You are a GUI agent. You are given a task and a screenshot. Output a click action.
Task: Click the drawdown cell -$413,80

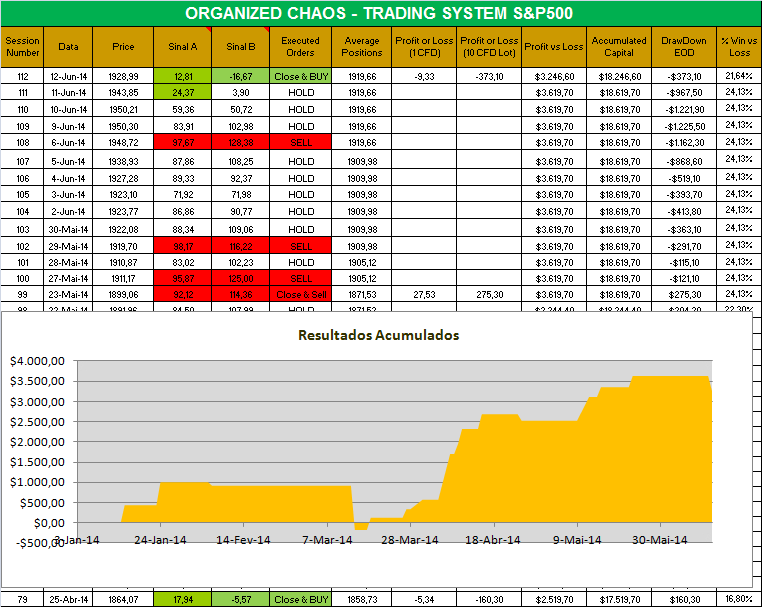[x=684, y=211]
